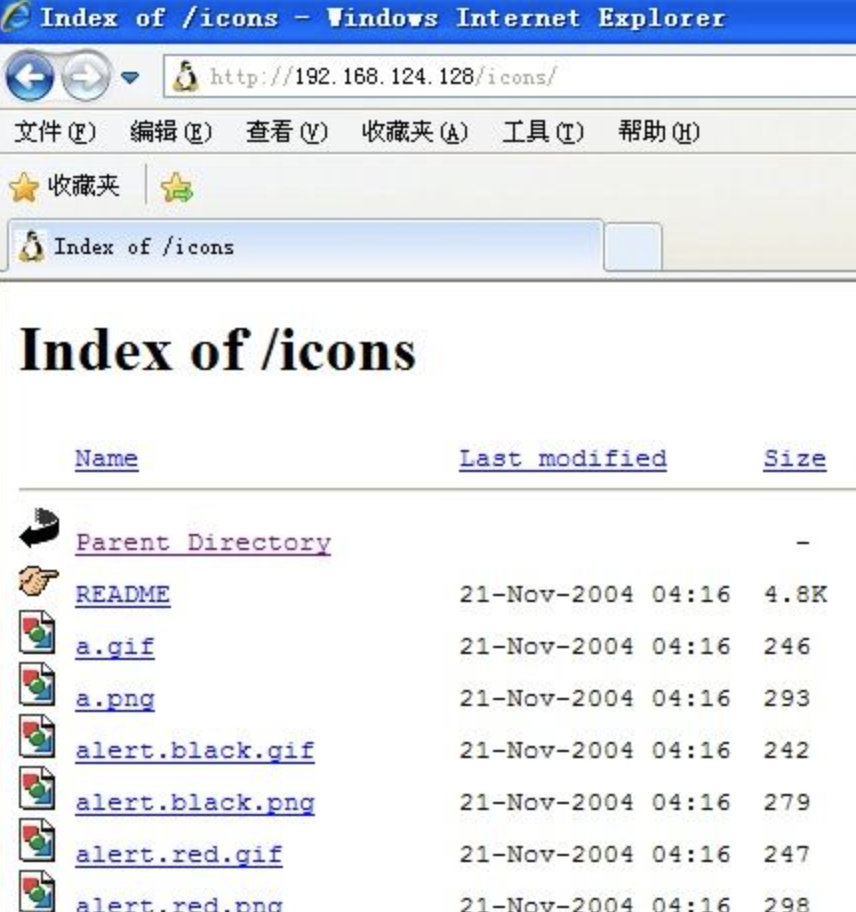Open the 查看(V) menu
Viewport: 856px width, 912px height.
287,131
